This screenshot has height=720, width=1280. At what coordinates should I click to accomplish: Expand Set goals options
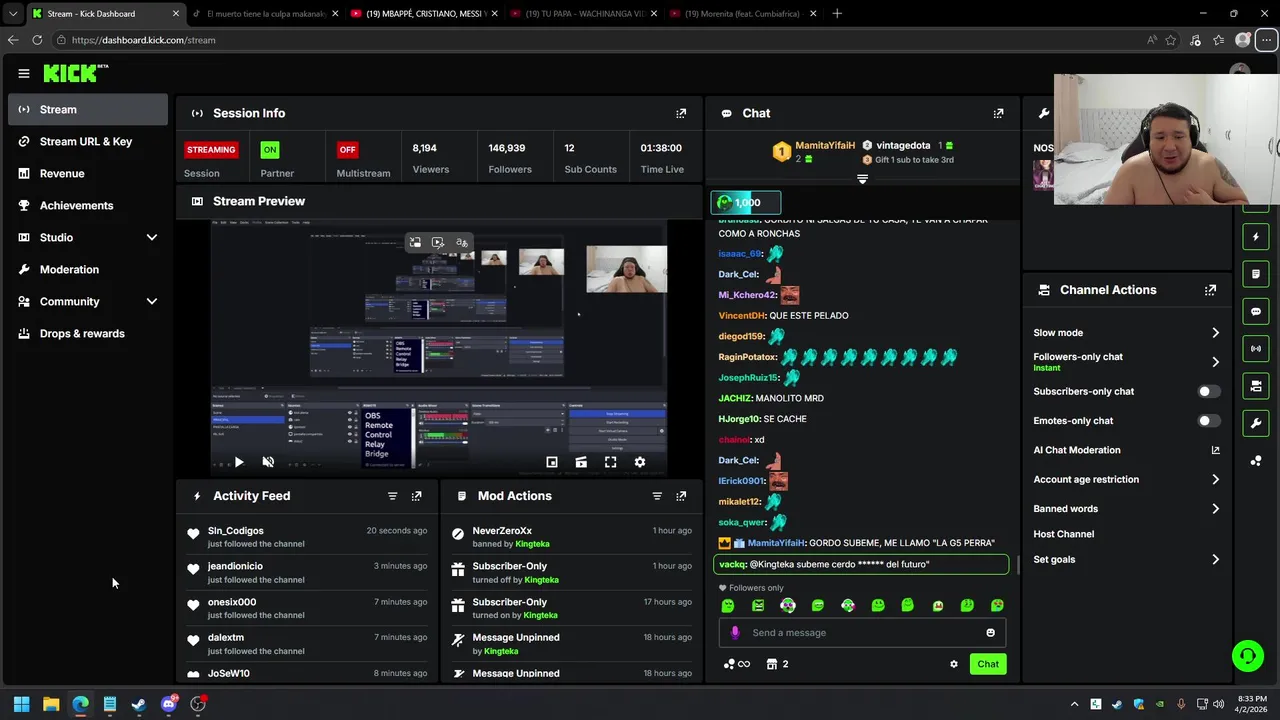point(1215,560)
